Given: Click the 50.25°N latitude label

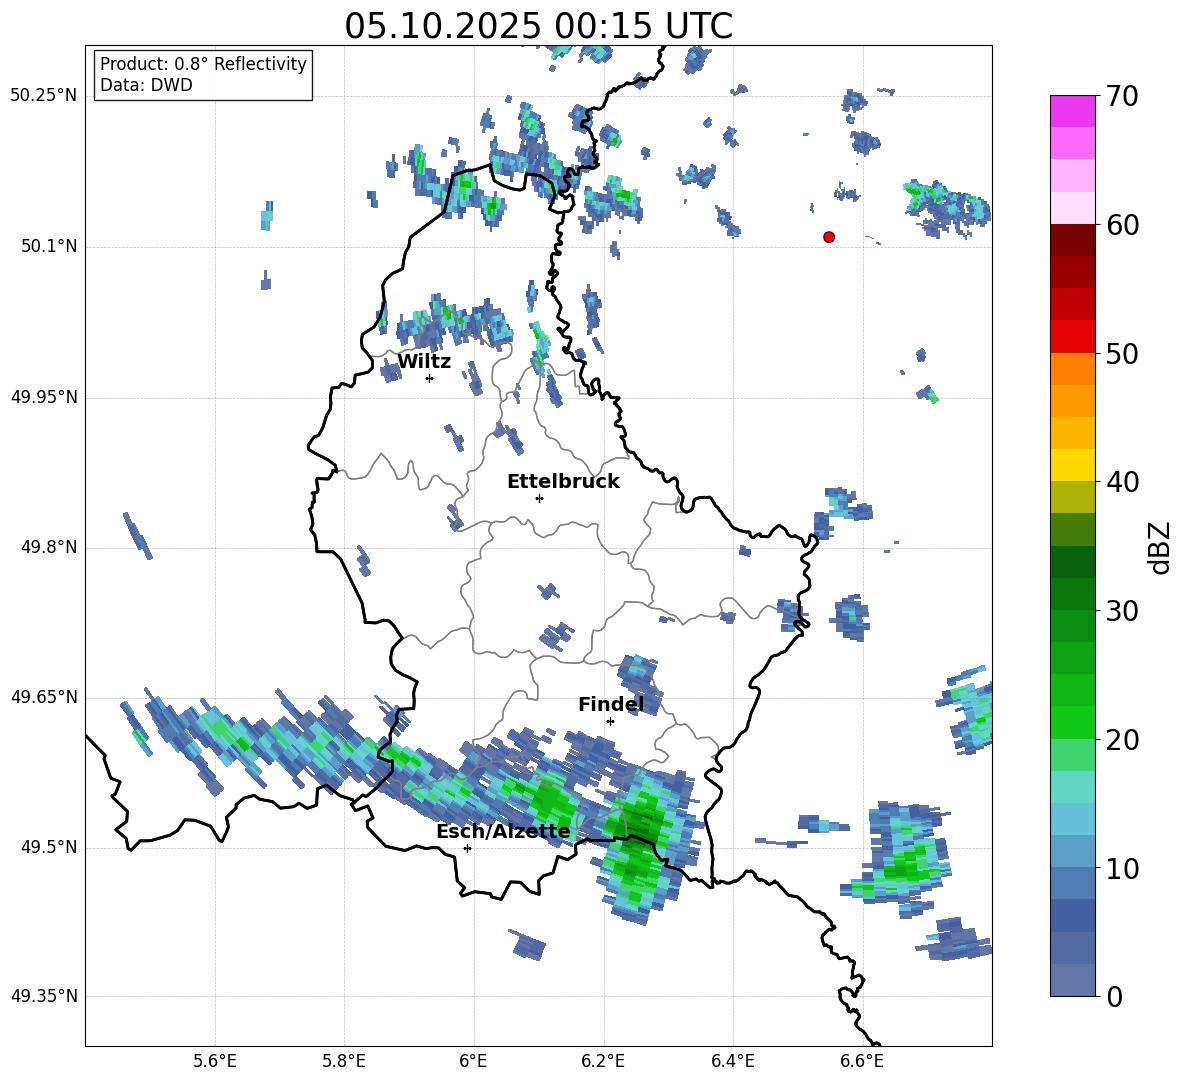Looking at the screenshot, I should tap(44, 96).
